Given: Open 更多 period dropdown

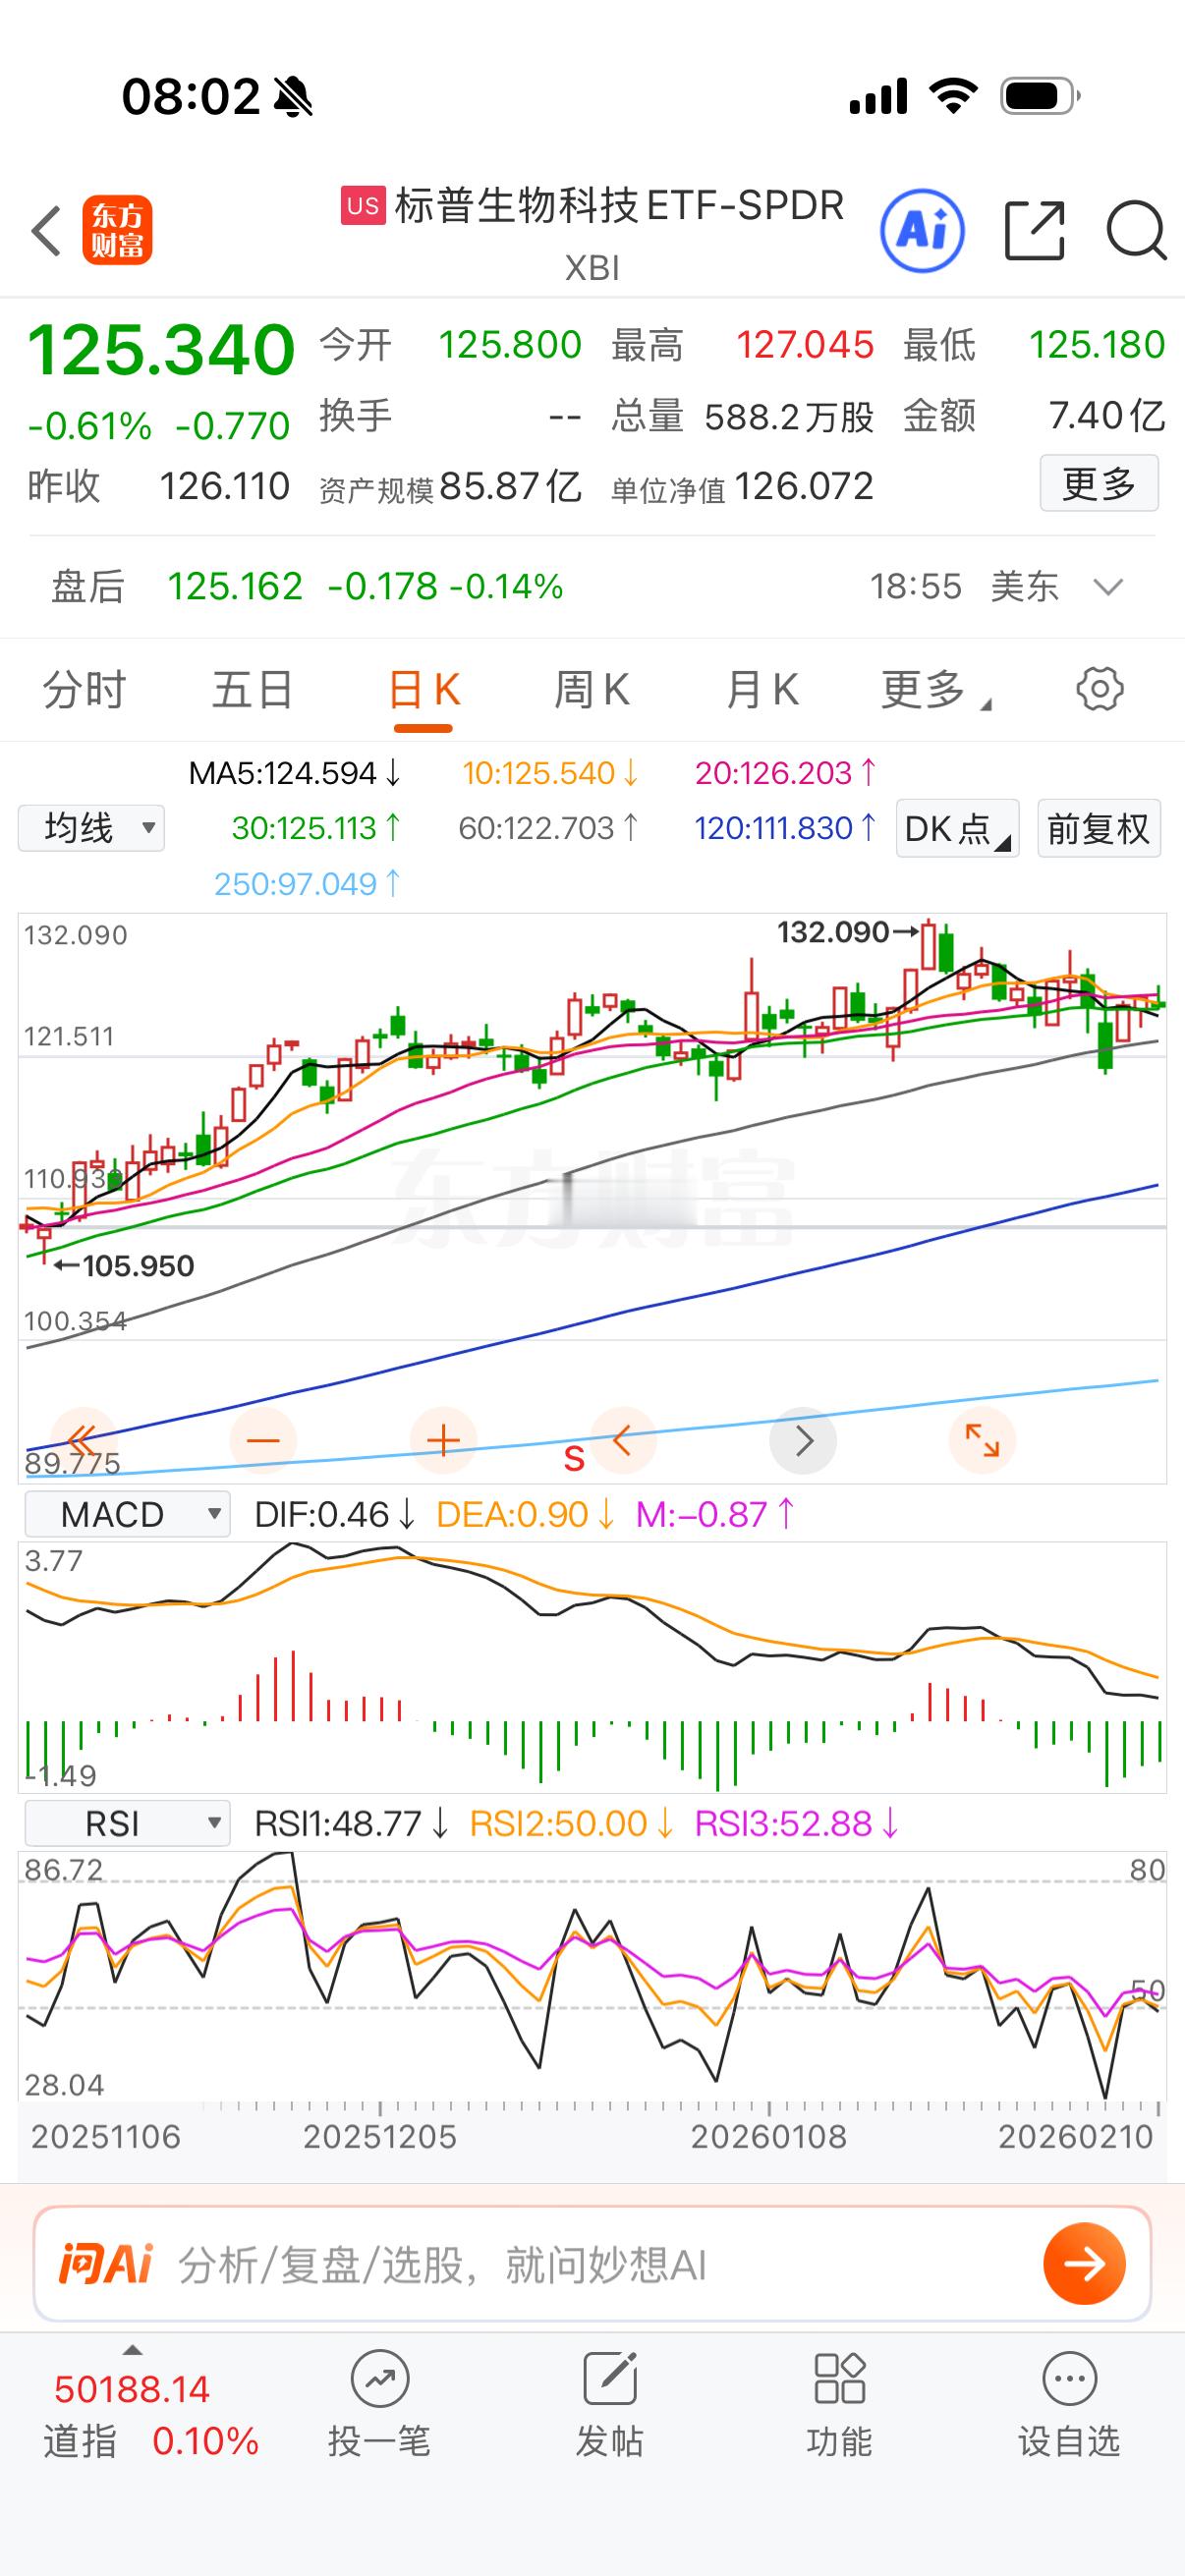Looking at the screenshot, I should (x=935, y=690).
